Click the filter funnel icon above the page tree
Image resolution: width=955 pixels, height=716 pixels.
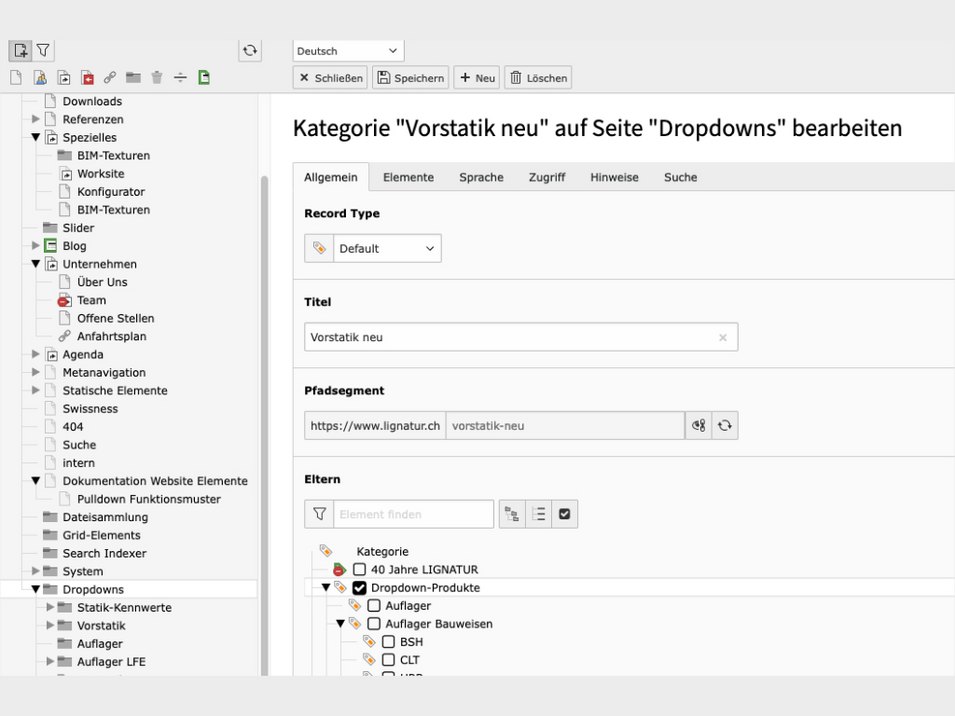click(x=43, y=50)
